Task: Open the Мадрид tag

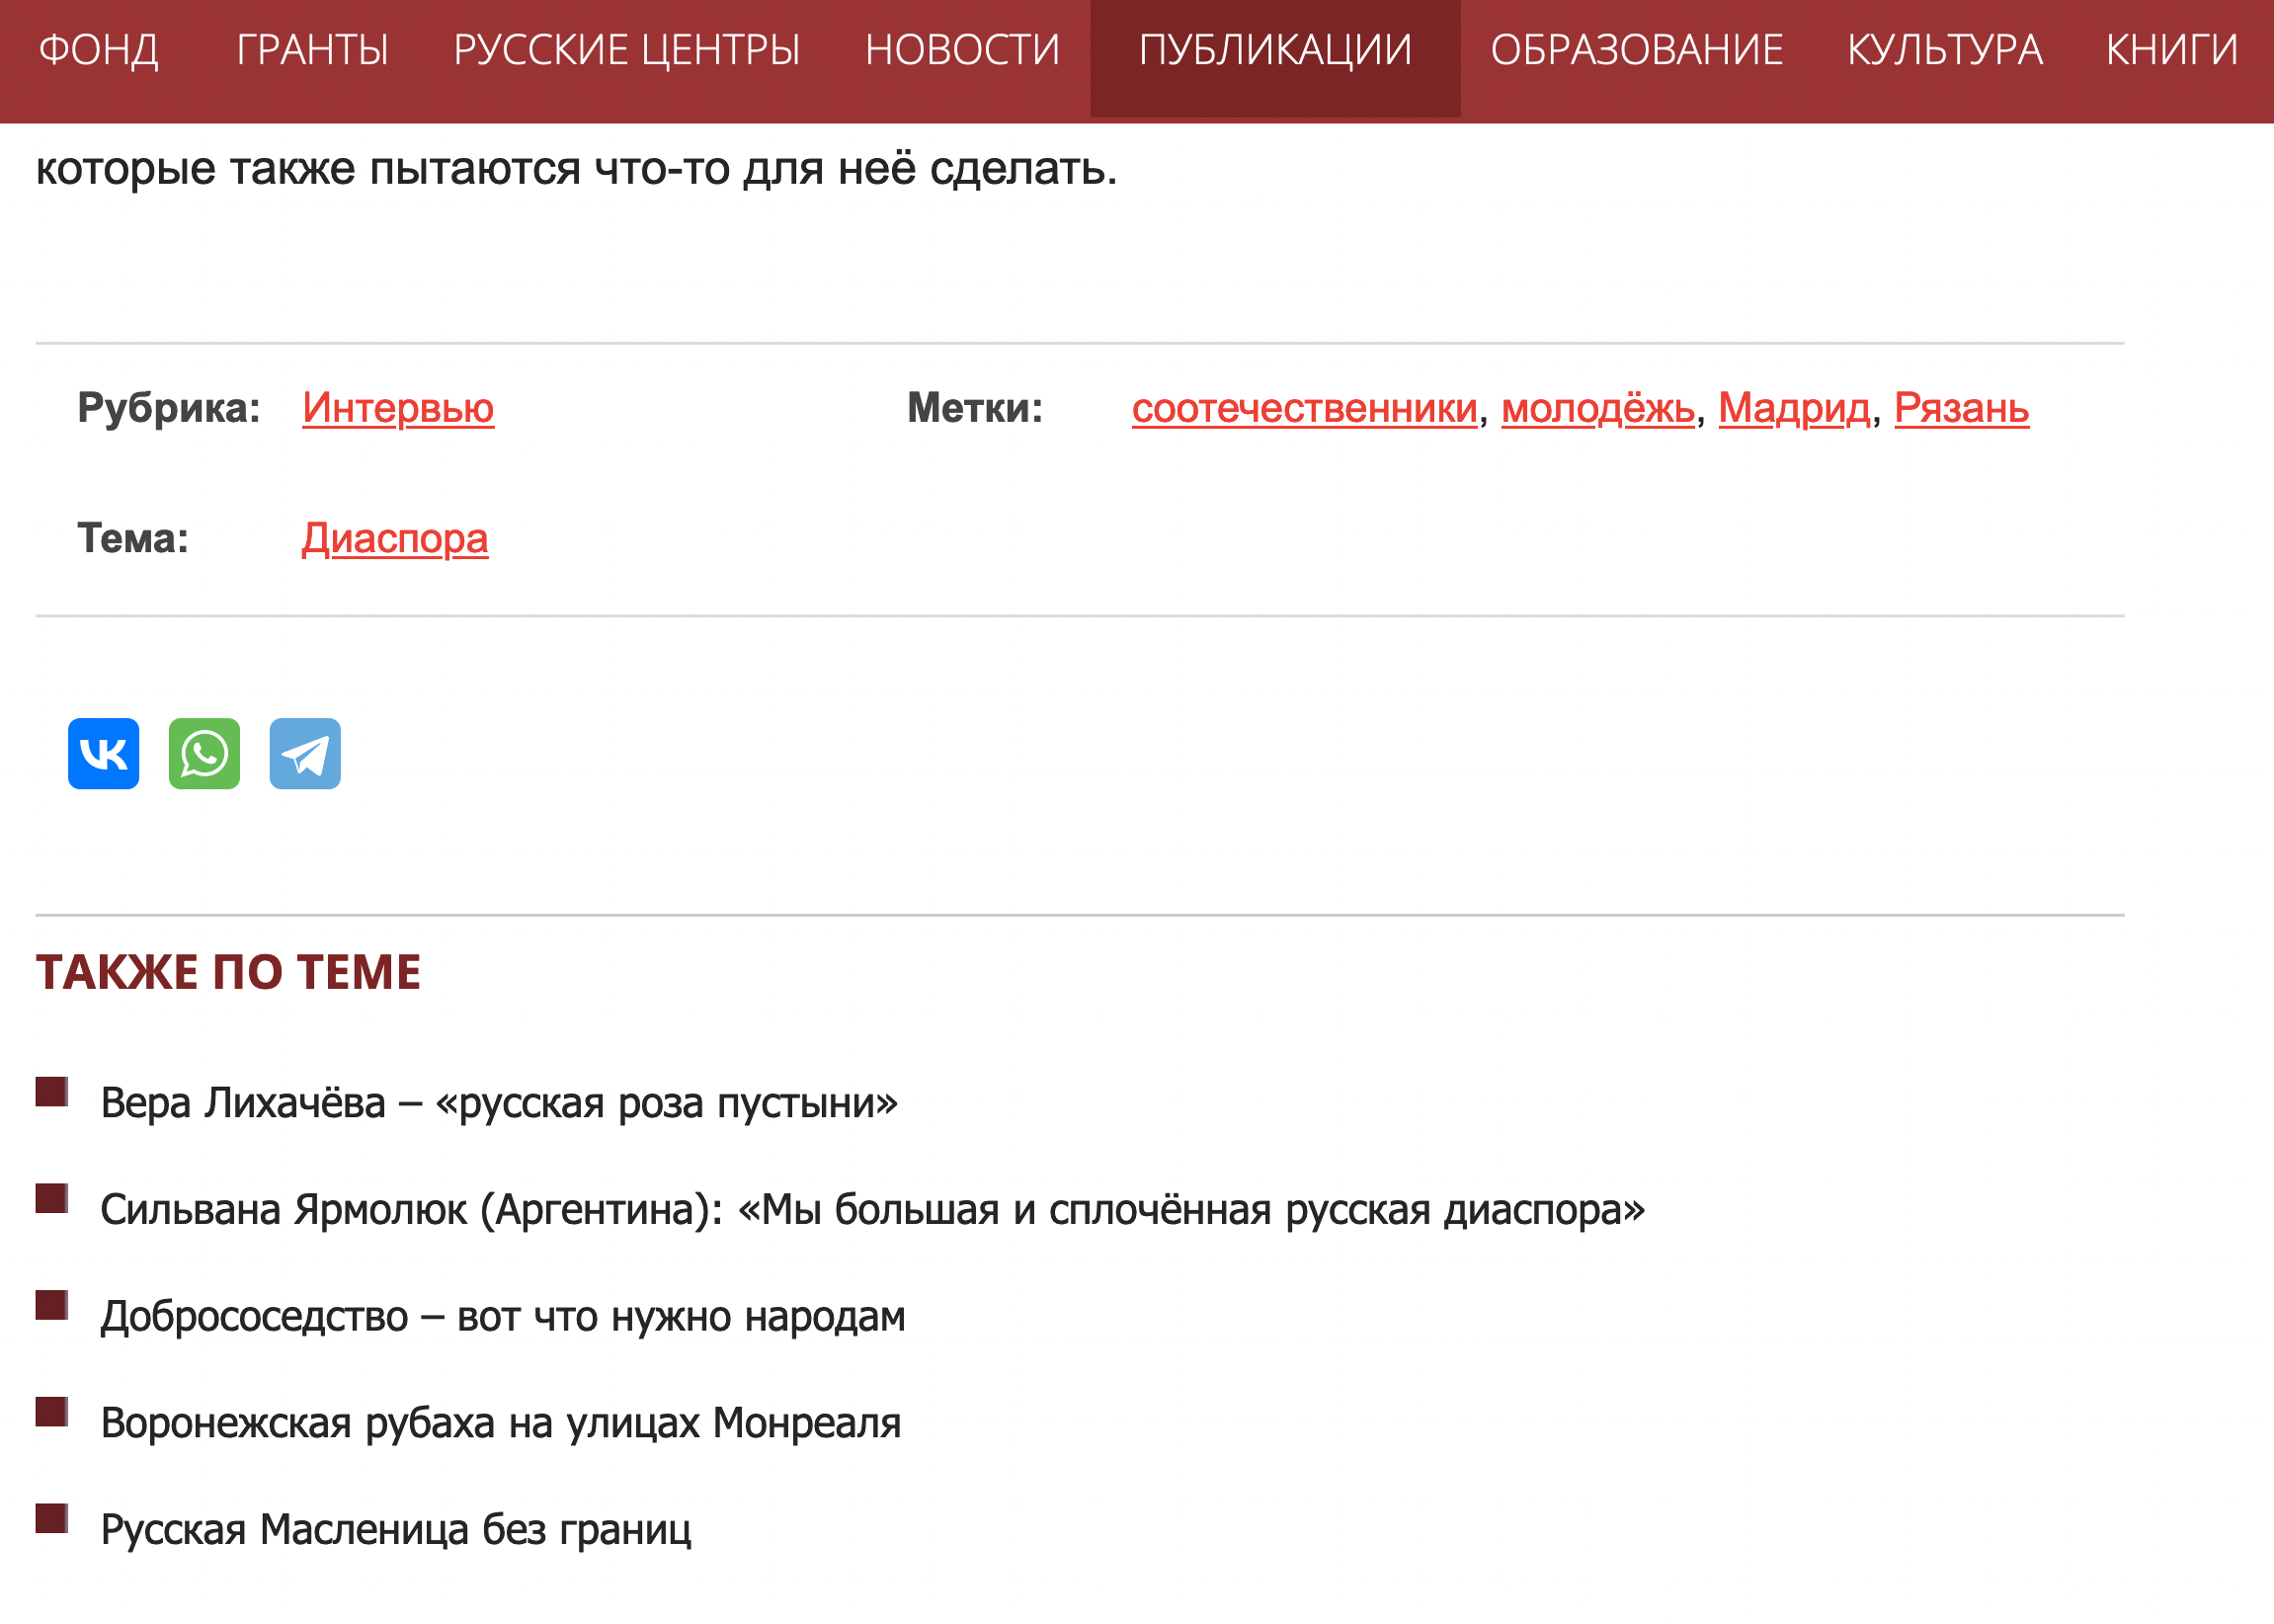Action: (x=1794, y=408)
